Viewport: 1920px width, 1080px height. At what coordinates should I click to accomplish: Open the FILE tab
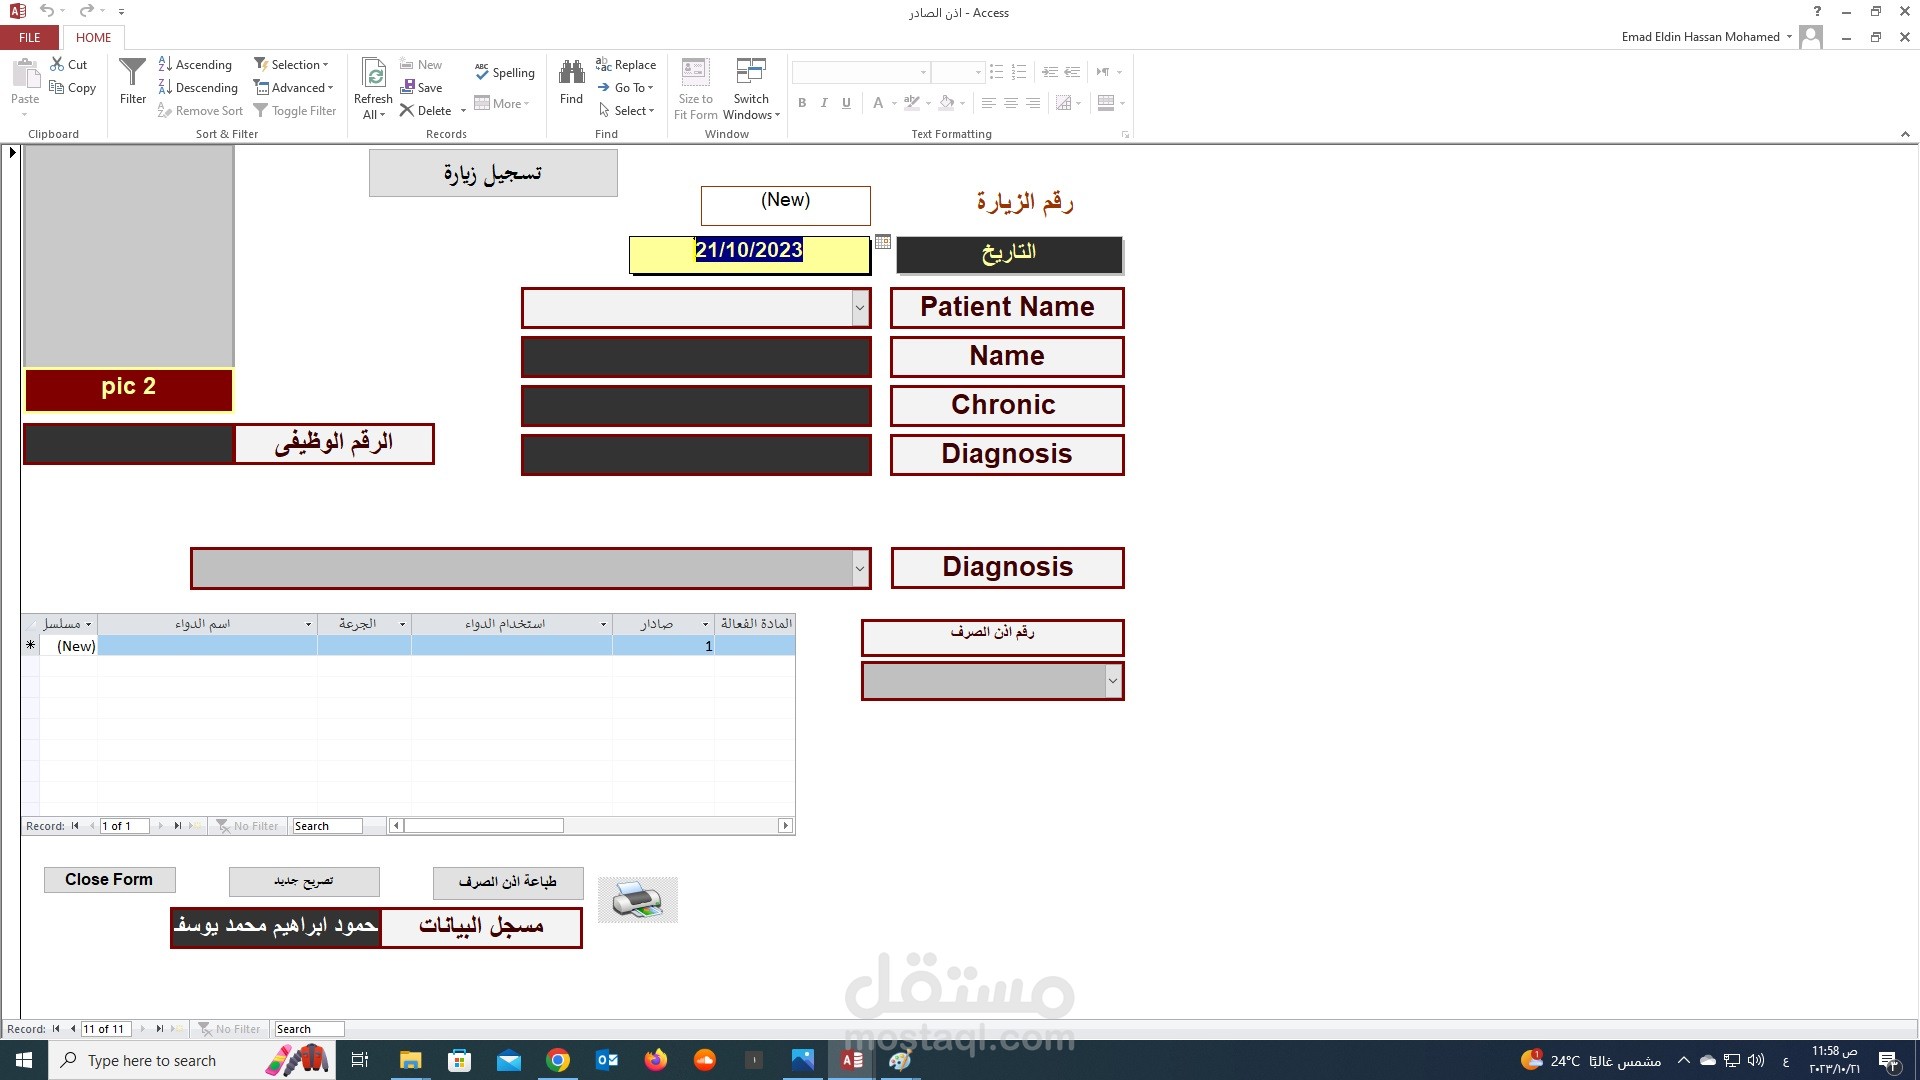pos(30,38)
